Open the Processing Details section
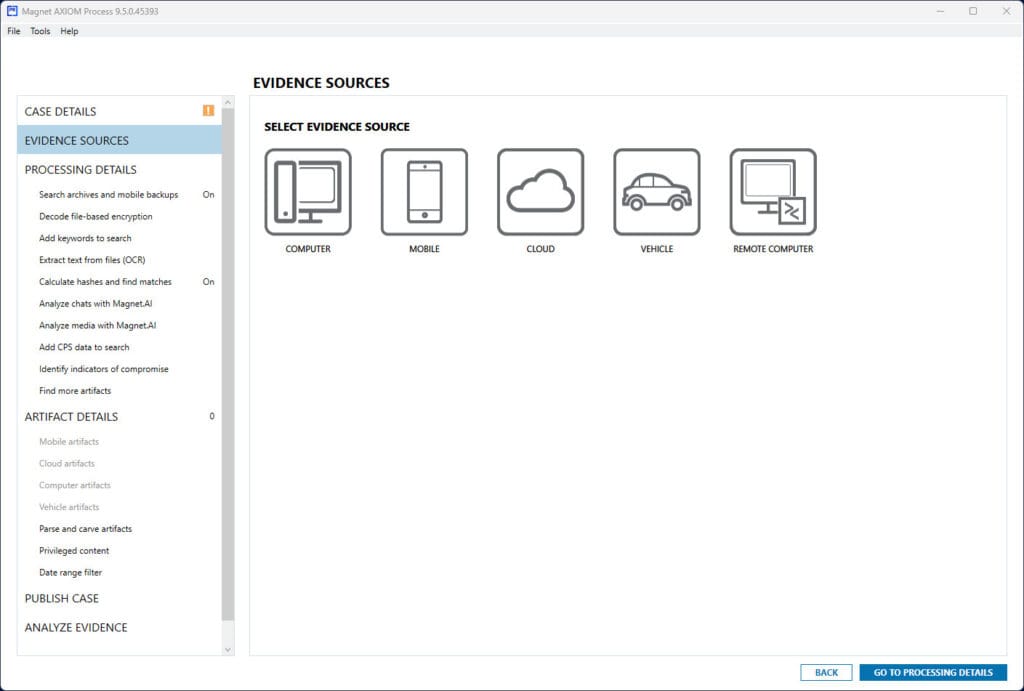 [81, 170]
